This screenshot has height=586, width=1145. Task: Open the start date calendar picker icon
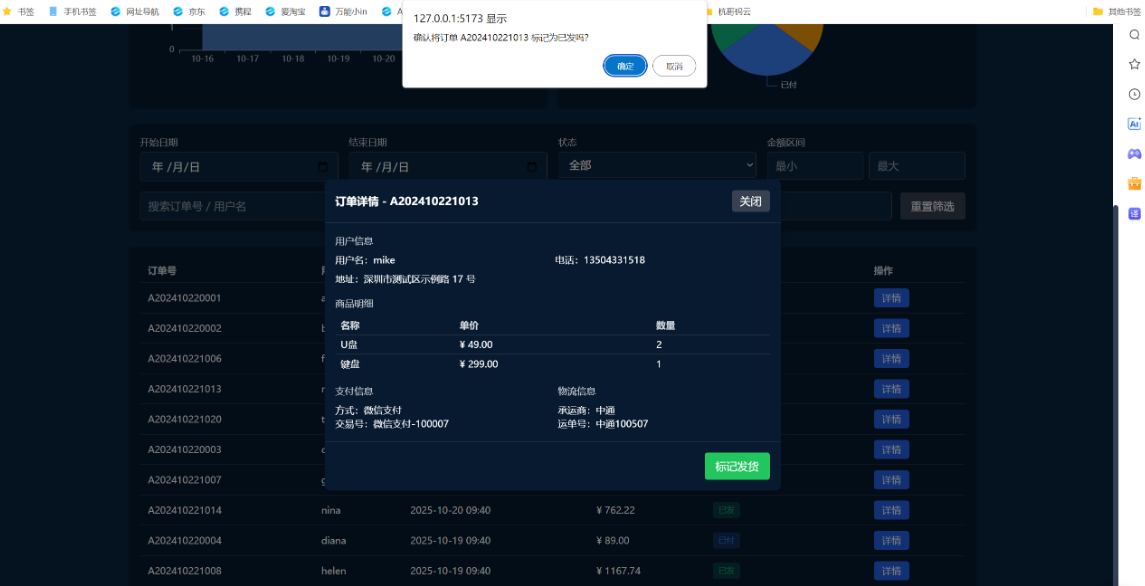(323, 167)
